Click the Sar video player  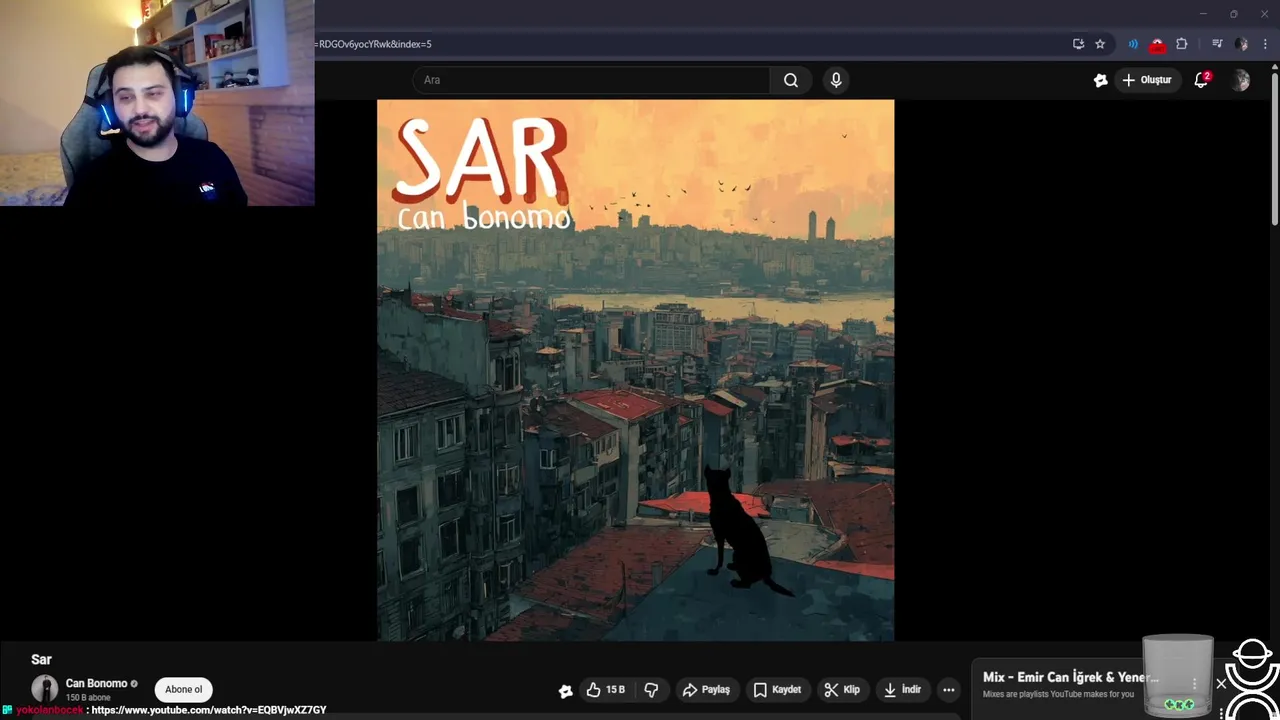(635, 370)
